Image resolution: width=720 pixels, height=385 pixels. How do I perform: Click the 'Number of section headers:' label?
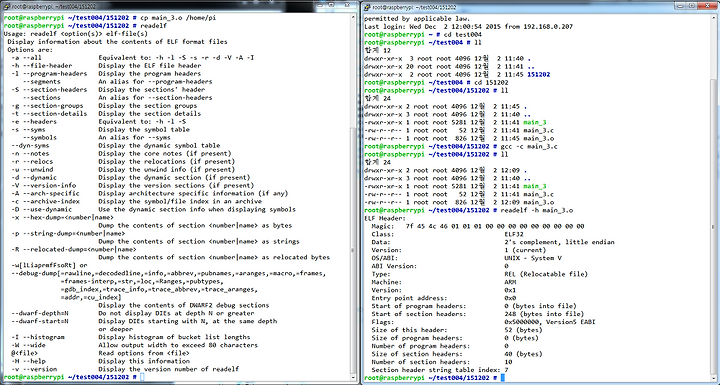coord(420,362)
